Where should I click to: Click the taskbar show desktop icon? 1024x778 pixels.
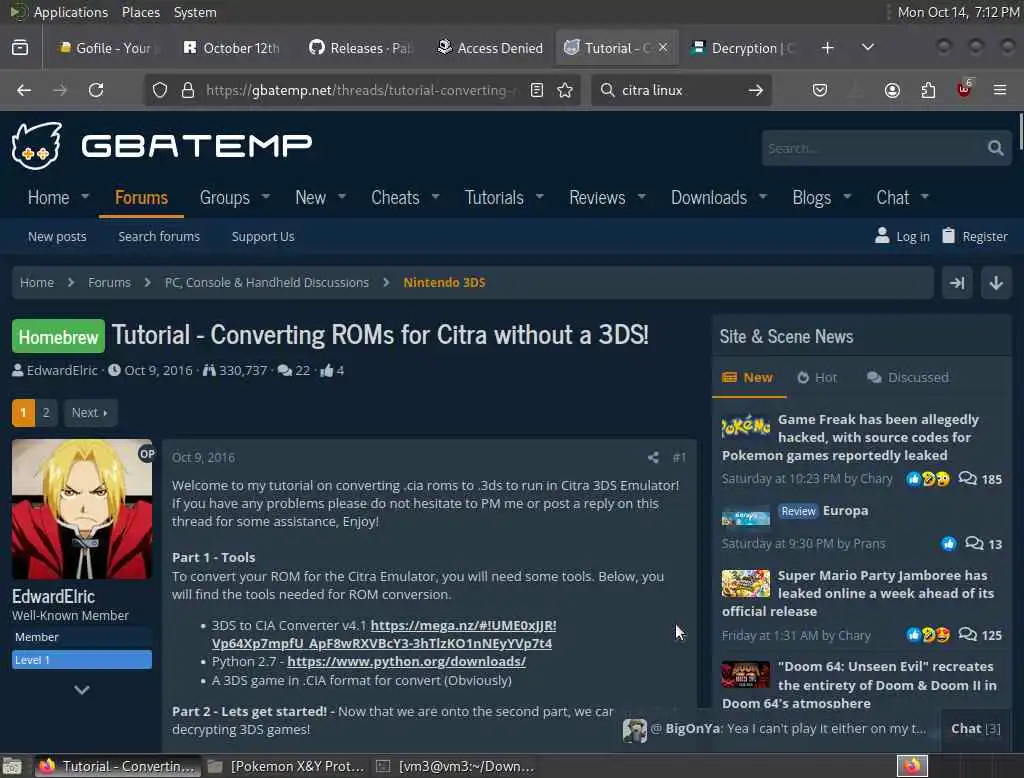point(12,766)
